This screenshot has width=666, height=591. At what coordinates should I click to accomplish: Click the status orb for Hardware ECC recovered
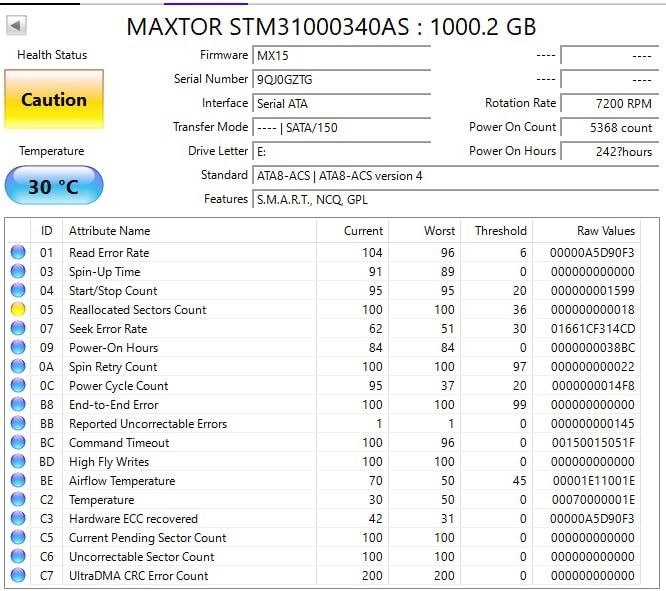18,518
